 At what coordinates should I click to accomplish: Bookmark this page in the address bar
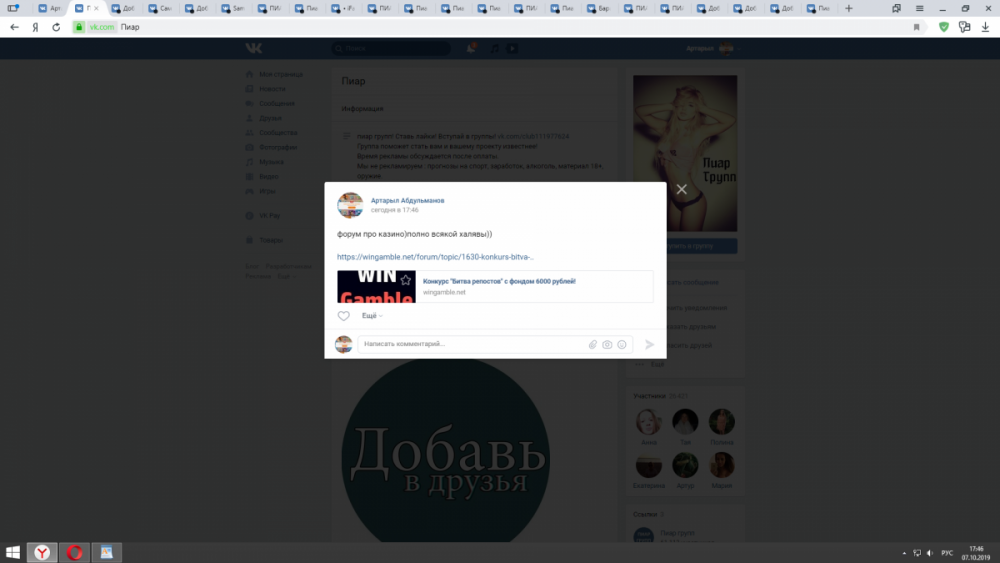click(916, 27)
